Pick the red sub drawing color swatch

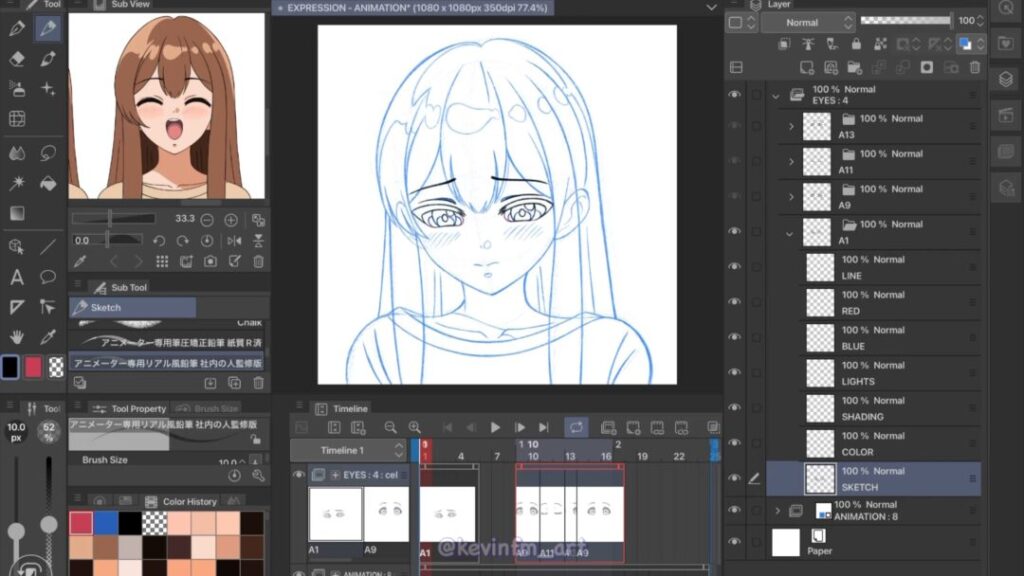[x=33, y=367]
